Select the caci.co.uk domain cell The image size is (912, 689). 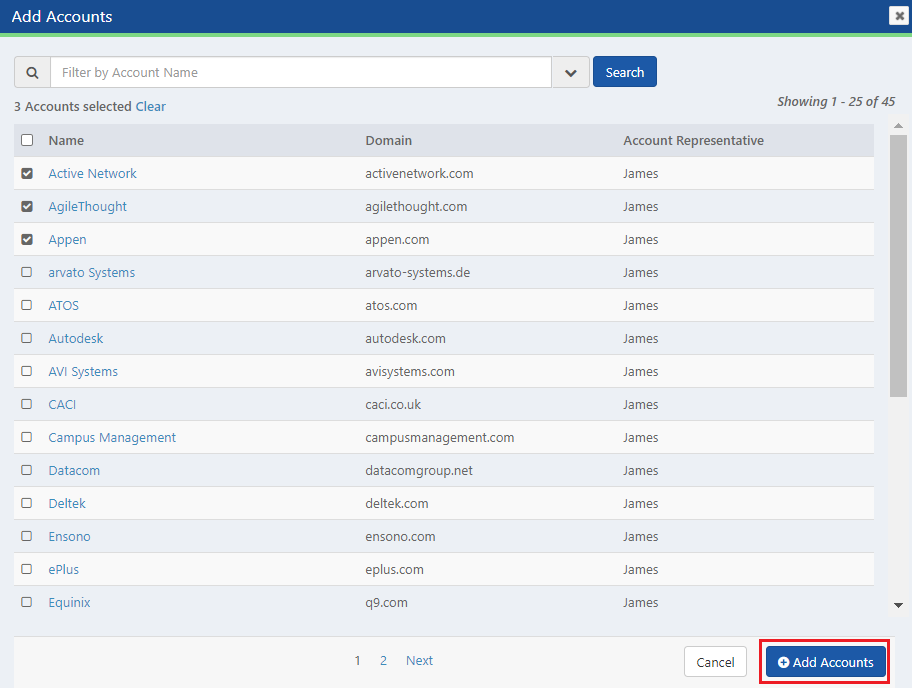click(393, 404)
